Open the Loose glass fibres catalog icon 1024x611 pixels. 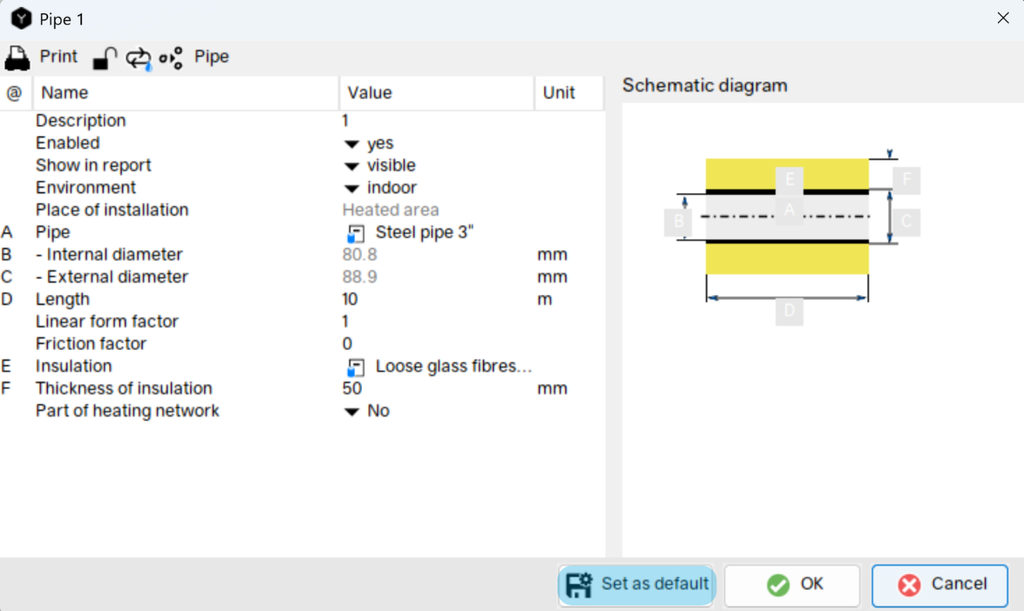click(355, 368)
